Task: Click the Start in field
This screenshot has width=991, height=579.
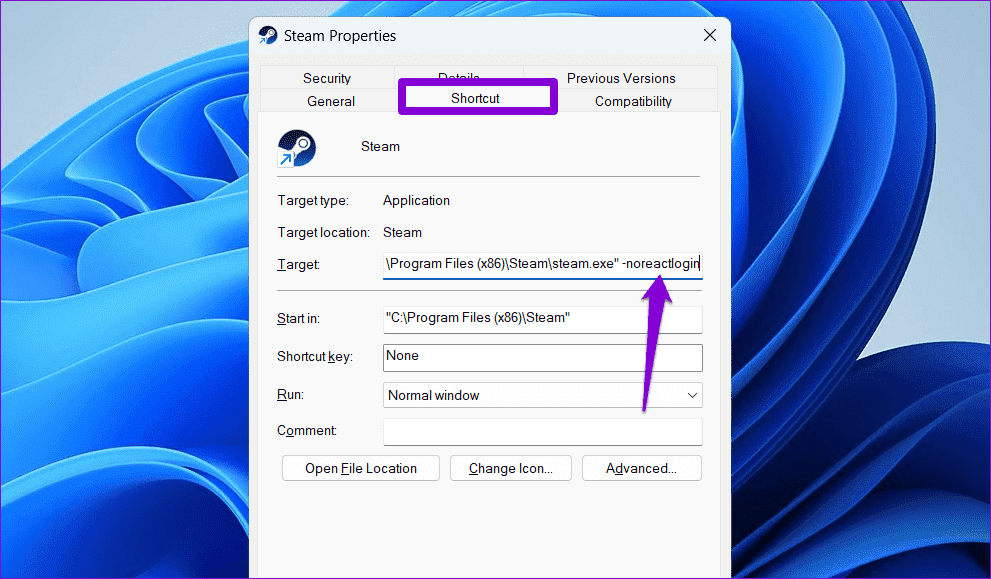Action: [x=542, y=319]
